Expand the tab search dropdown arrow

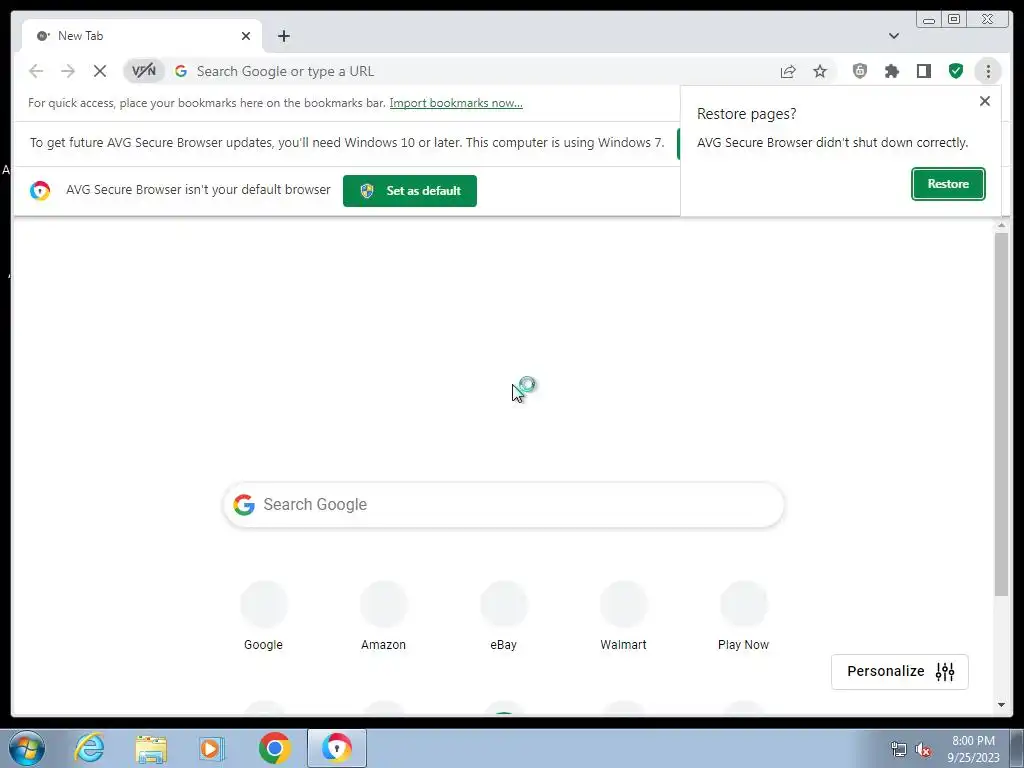tap(893, 36)
